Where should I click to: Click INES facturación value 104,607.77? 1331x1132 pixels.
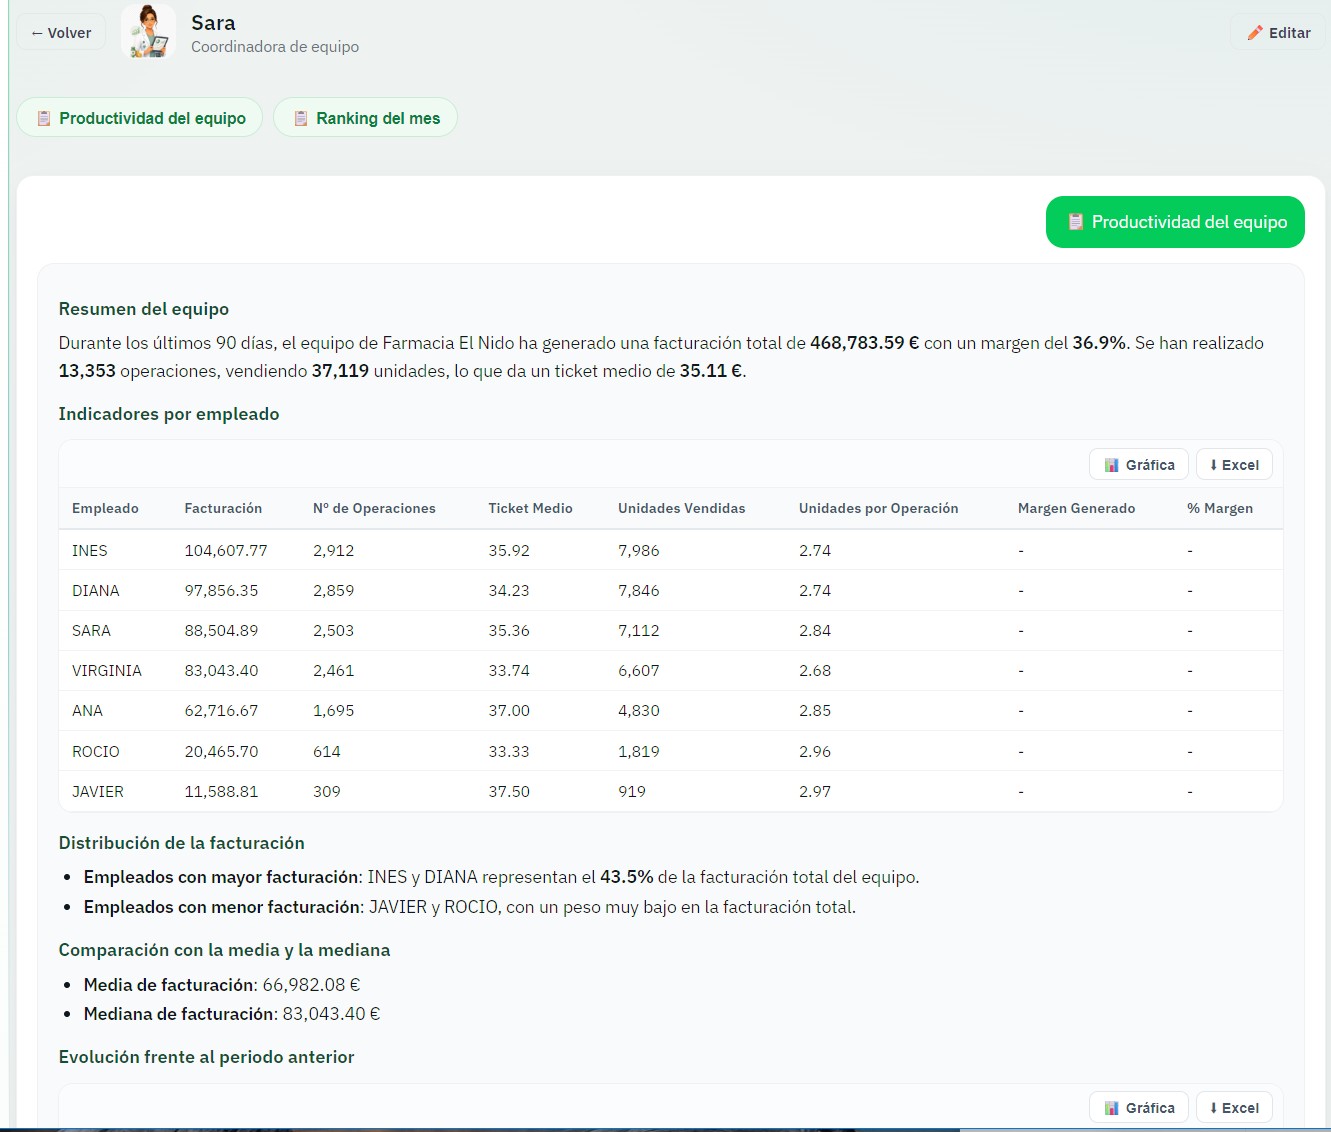226,551
